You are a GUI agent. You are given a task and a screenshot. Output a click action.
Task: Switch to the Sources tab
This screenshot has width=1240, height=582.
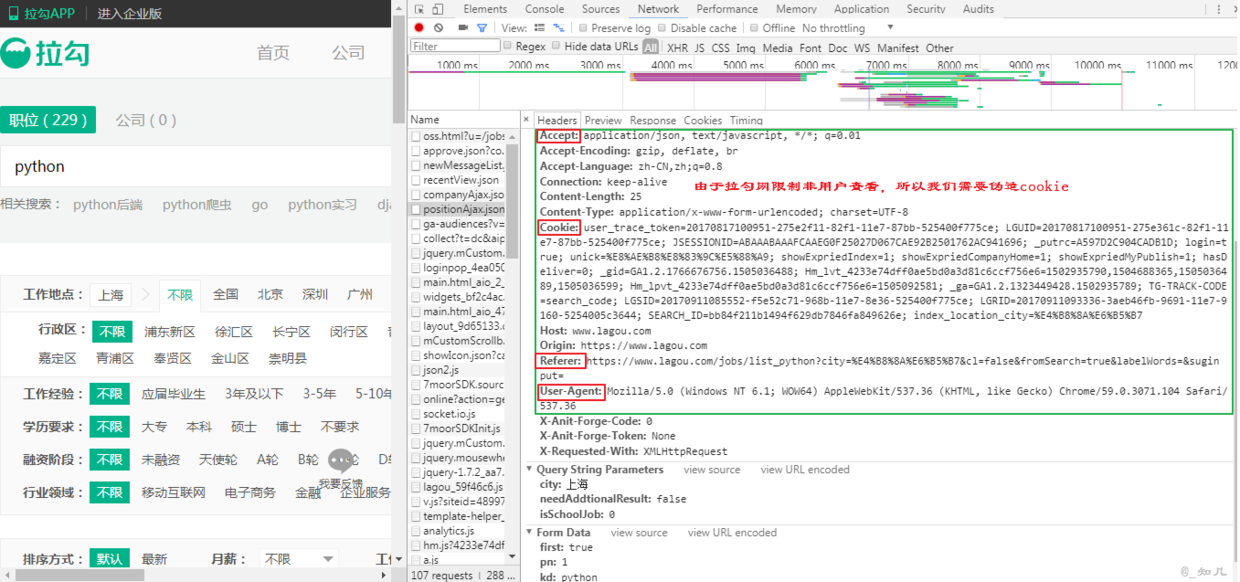[x=600, y=9]
